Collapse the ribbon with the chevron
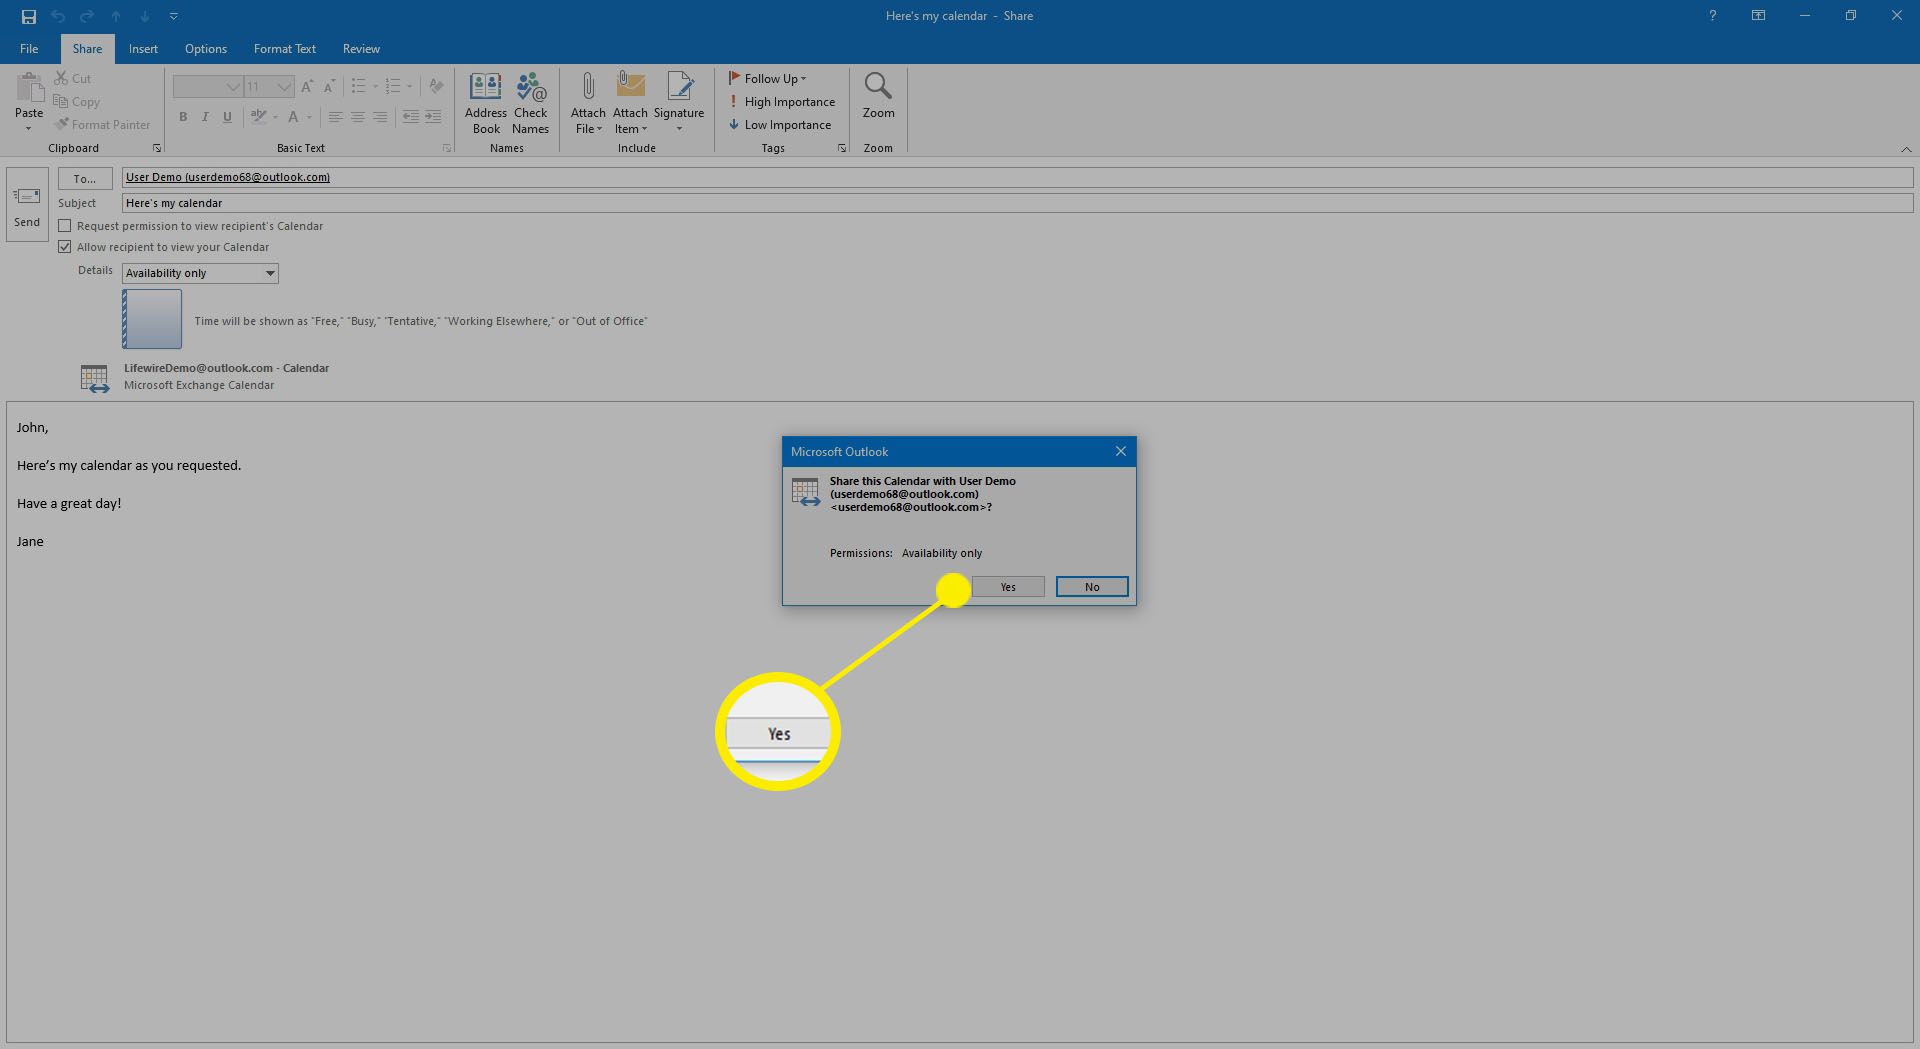 pyautogui.click(x=1906, y=149)
